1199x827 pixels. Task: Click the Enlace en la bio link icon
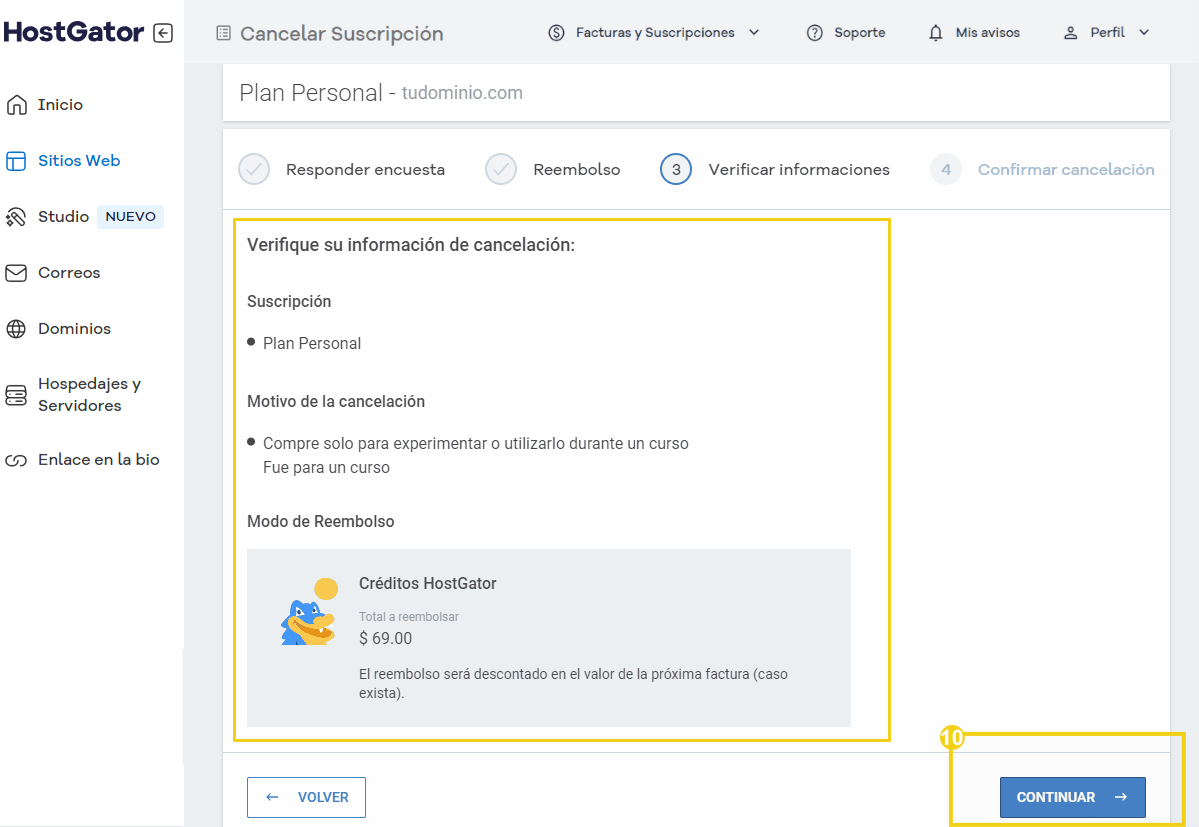tap(16, 460)
